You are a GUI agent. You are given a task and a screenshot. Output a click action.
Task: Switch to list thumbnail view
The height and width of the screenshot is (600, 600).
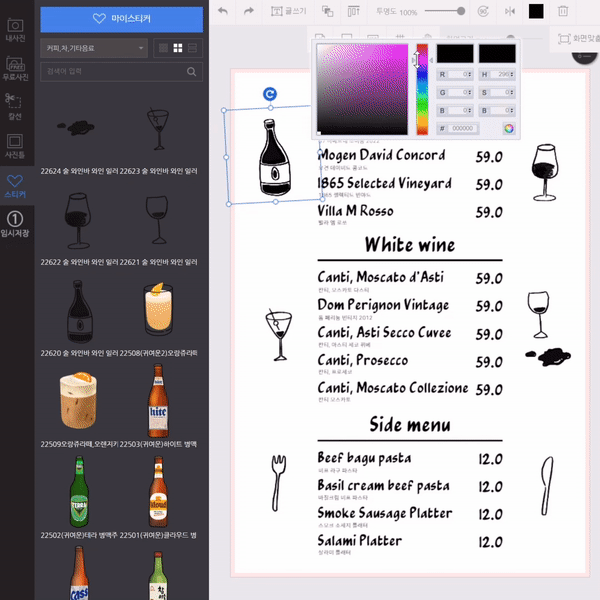[x=192, y=48]
